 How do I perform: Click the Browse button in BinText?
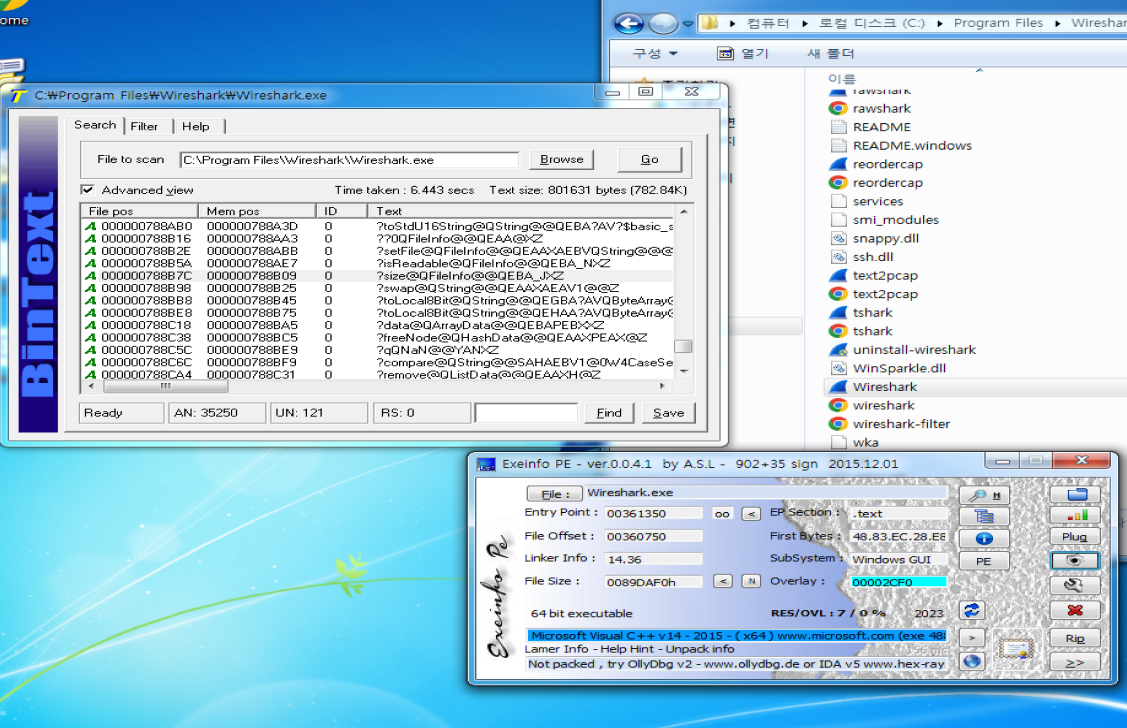[561, 160]
